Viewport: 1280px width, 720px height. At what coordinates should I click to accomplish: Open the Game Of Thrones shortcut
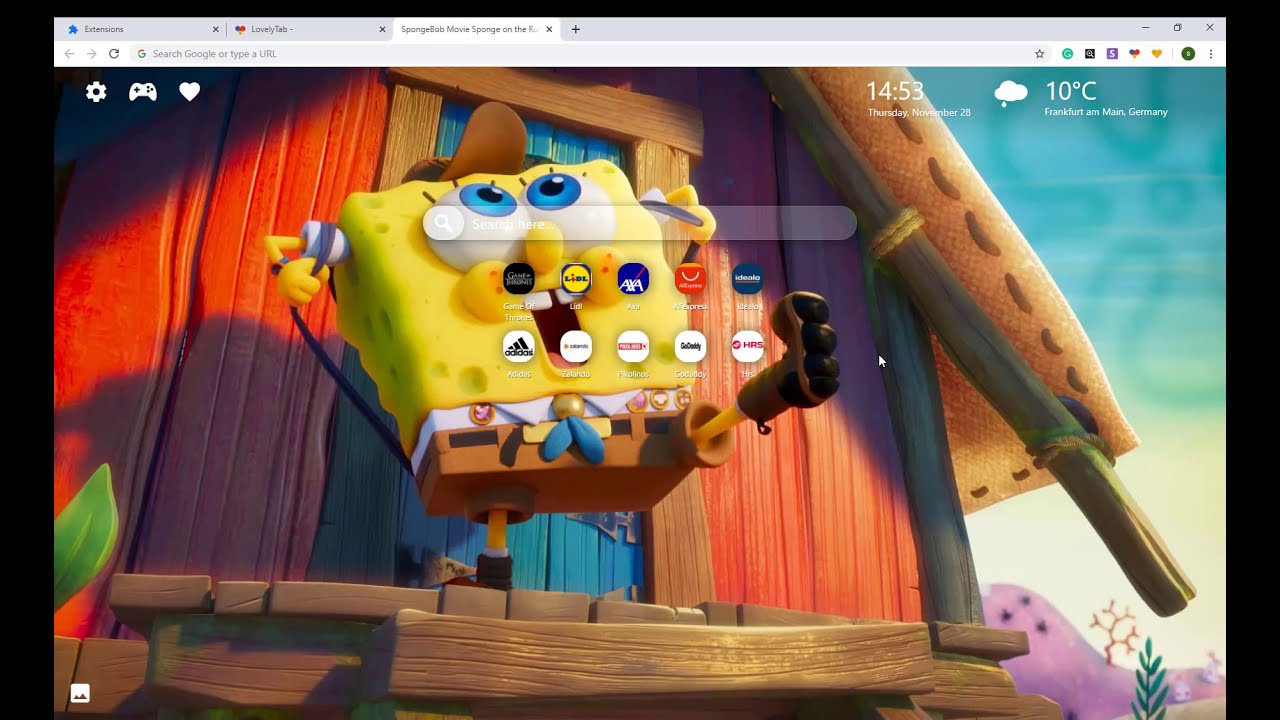click(519, 279)
